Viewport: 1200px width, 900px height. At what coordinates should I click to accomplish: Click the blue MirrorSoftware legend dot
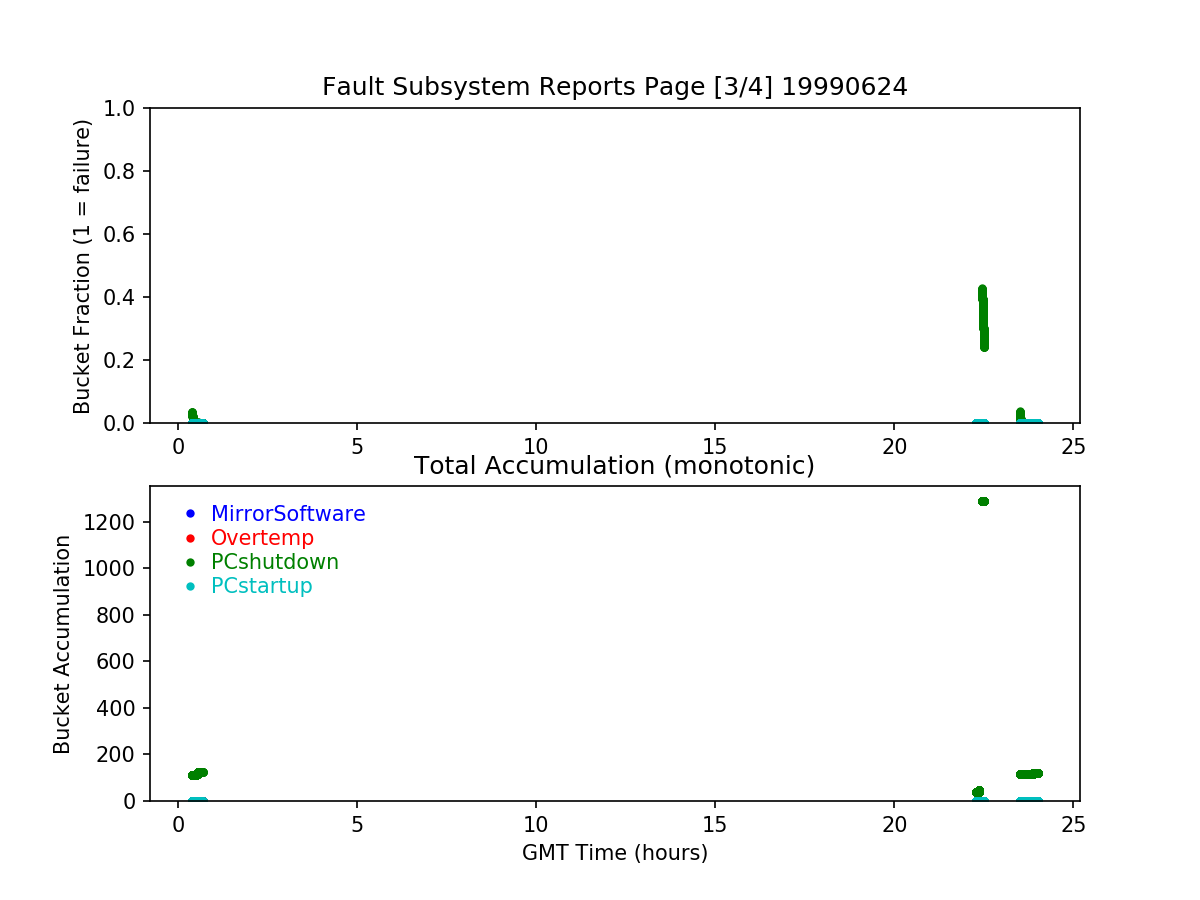coord(190,514)
